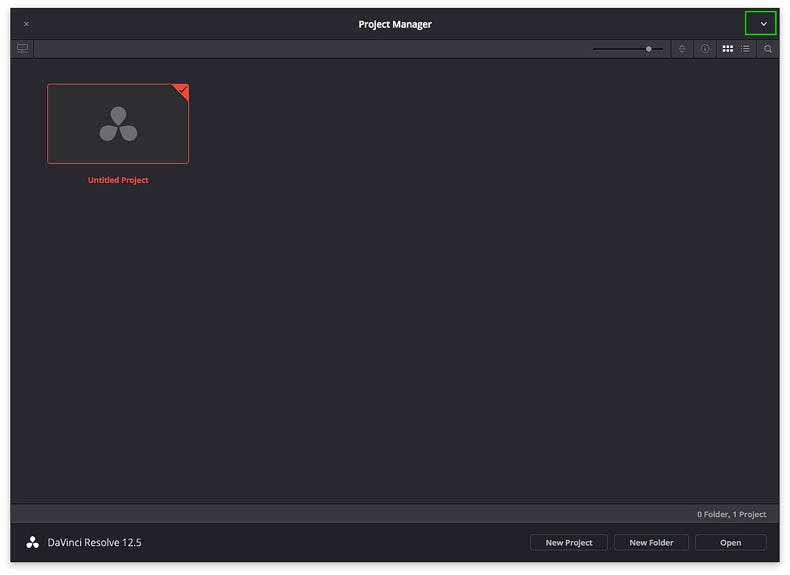The height and width of the screenshot is (575, 790).
Task: Switch to list view
Action: pos(745,49)
